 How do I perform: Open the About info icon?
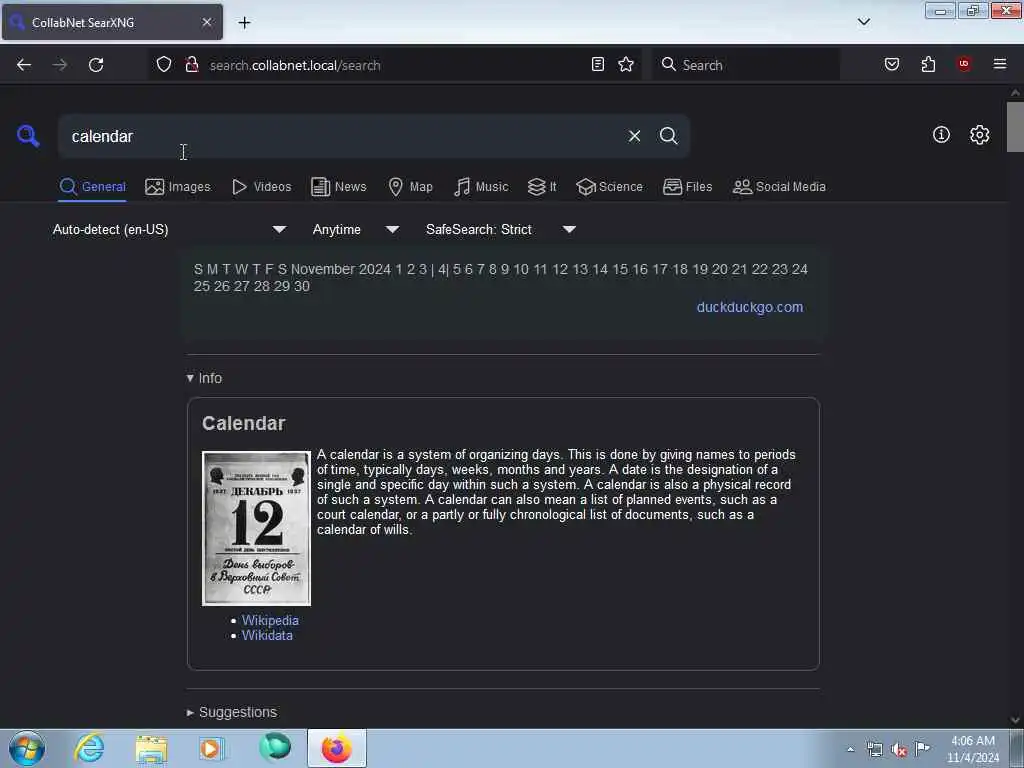(x=941, y=135)
